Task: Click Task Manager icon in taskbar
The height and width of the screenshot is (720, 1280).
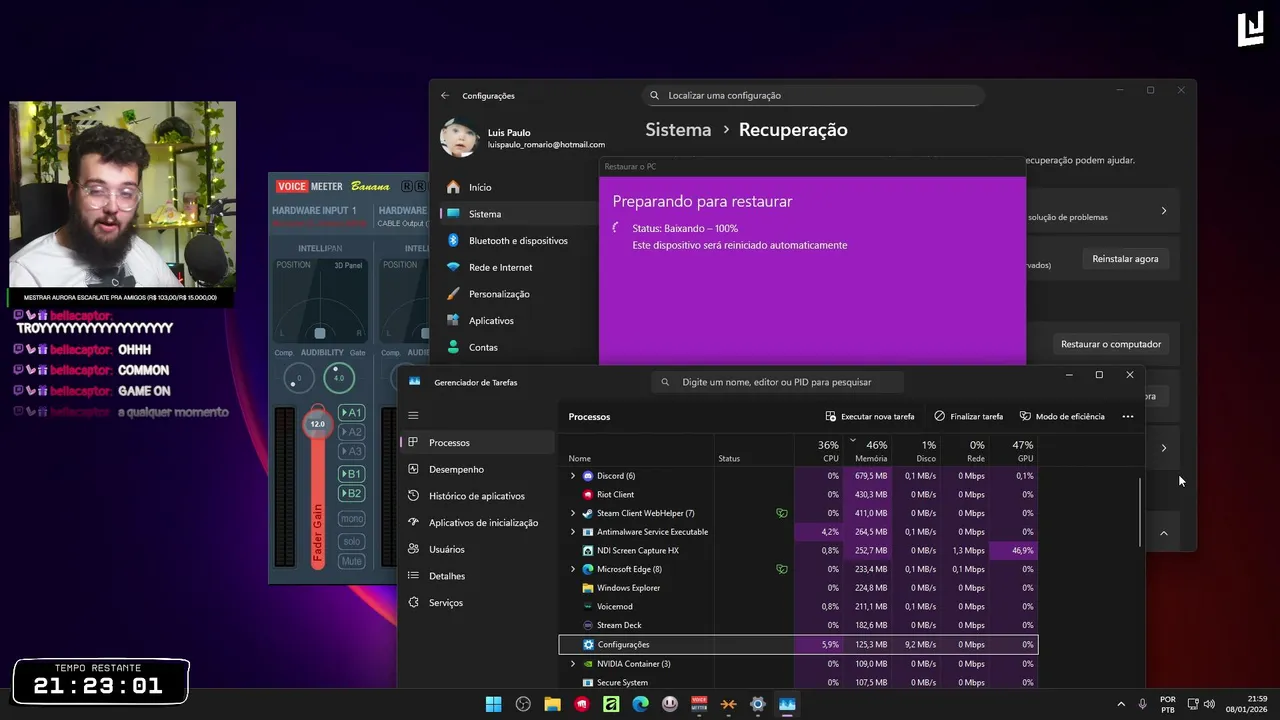Action: pos(787,704)
